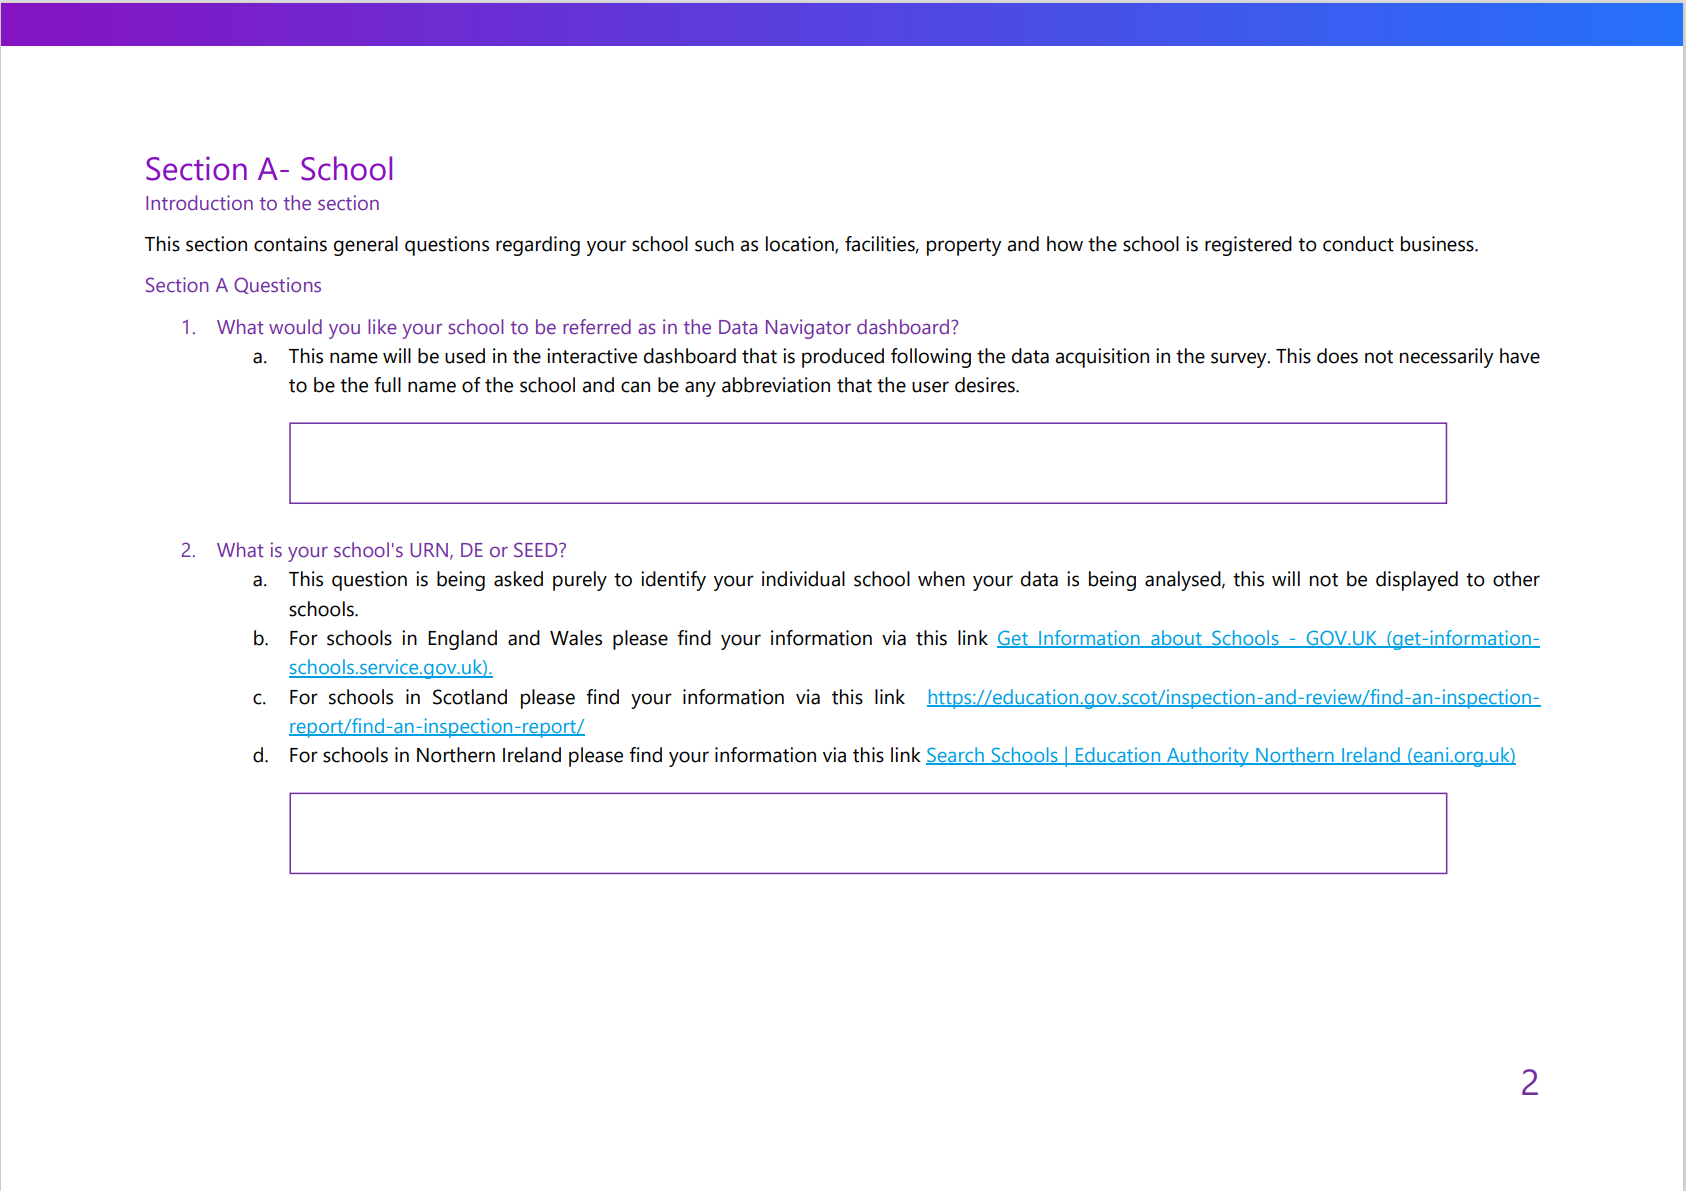
Task: Click the purple gradient header bar
Action: click(x=843, y=24)
